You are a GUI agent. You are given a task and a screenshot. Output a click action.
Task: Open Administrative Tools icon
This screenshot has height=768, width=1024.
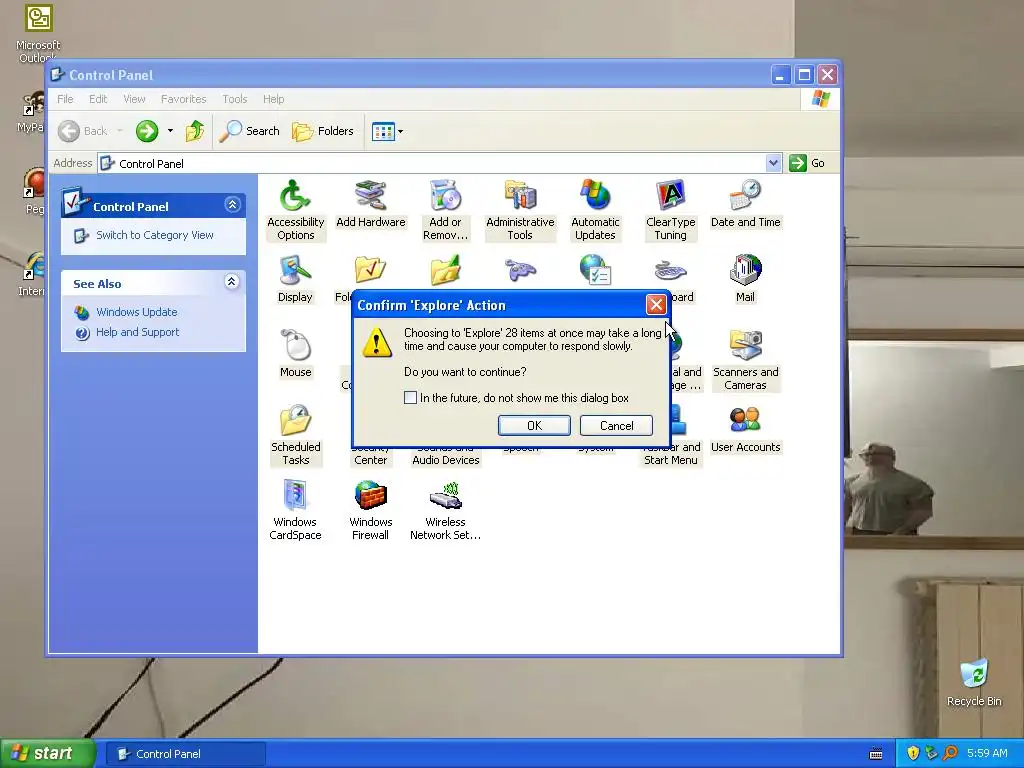[520, 210]
